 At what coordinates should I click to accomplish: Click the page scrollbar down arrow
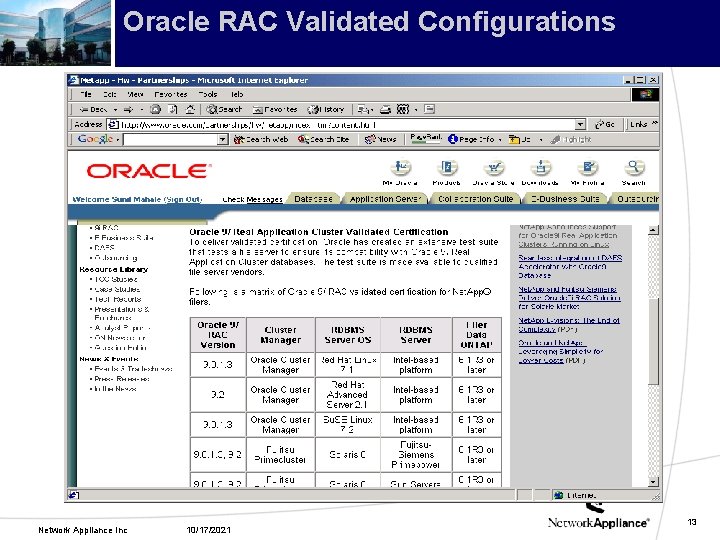click(653, 482)
